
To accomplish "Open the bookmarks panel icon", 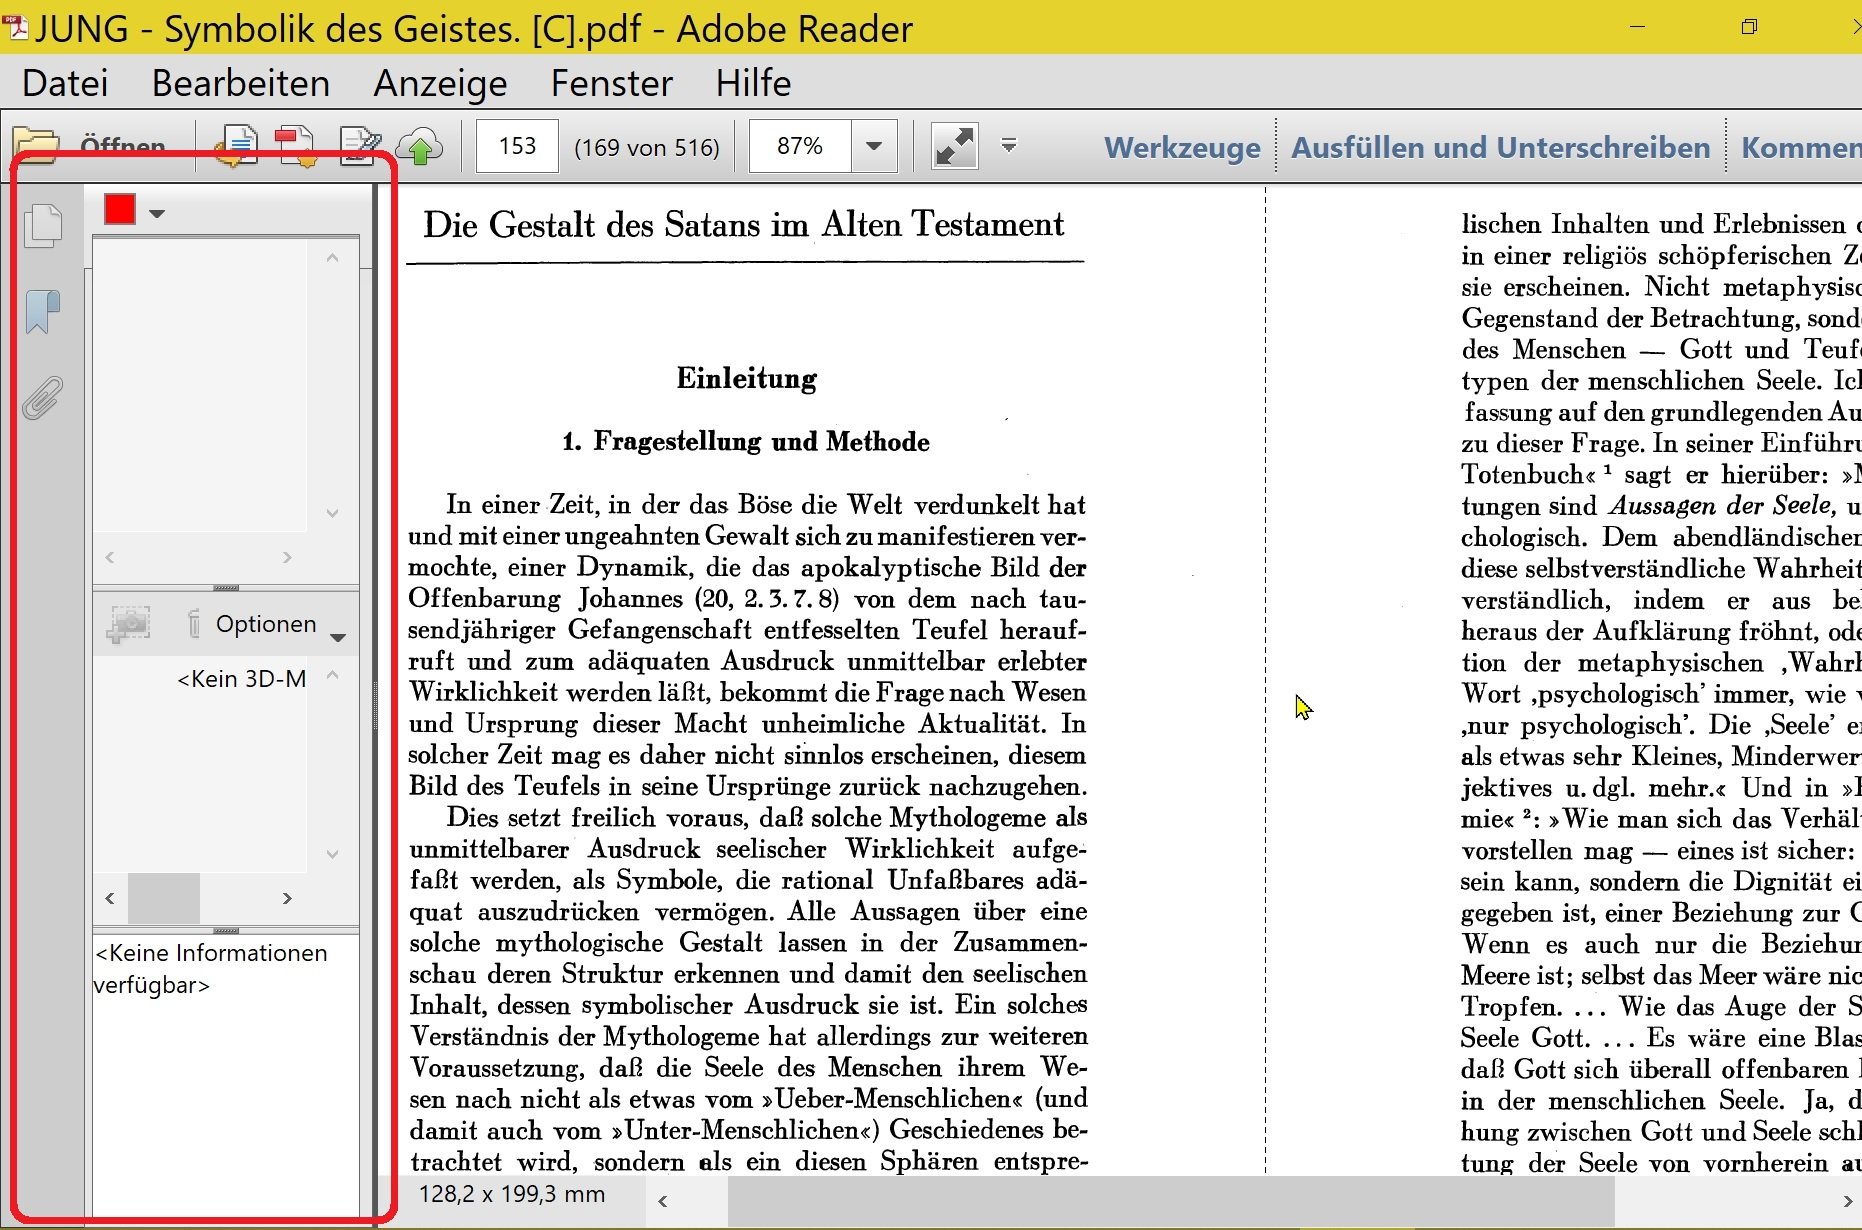I will click(x=43, y=312).
